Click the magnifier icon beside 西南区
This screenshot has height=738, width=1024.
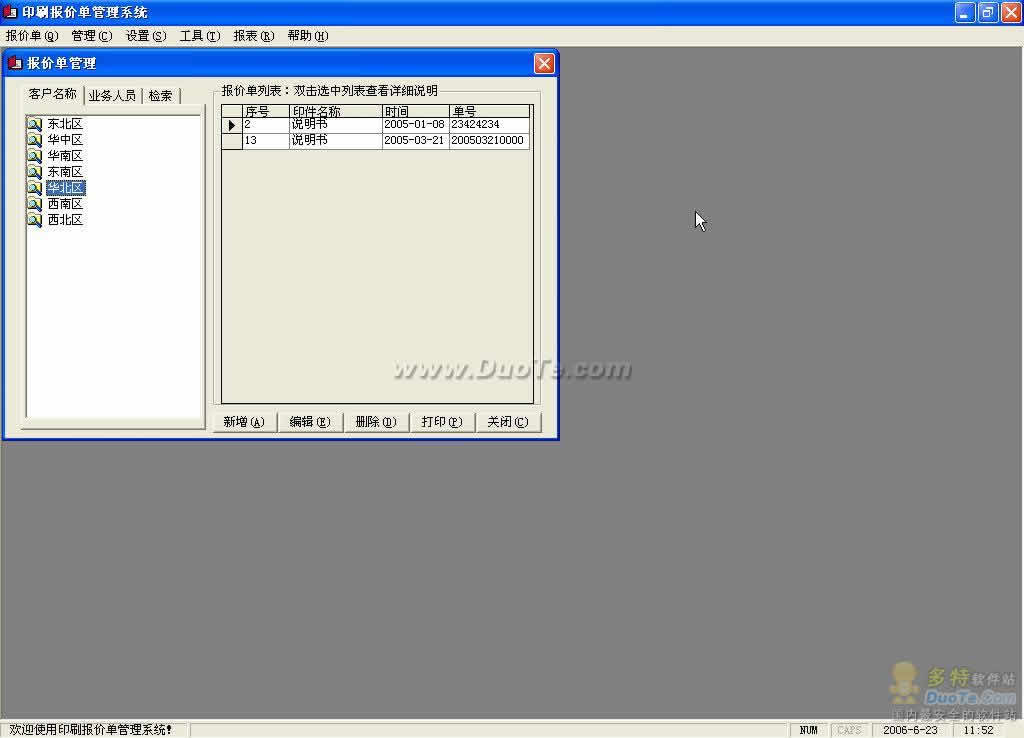pyautogui.click(x=35, y=204)
